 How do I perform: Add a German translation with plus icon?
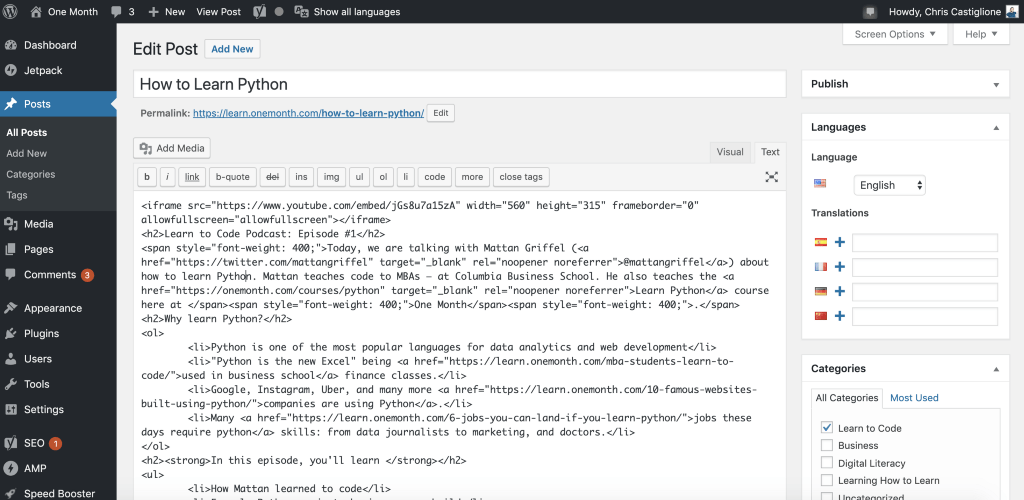pyautogui.click(x=840, y=291)
